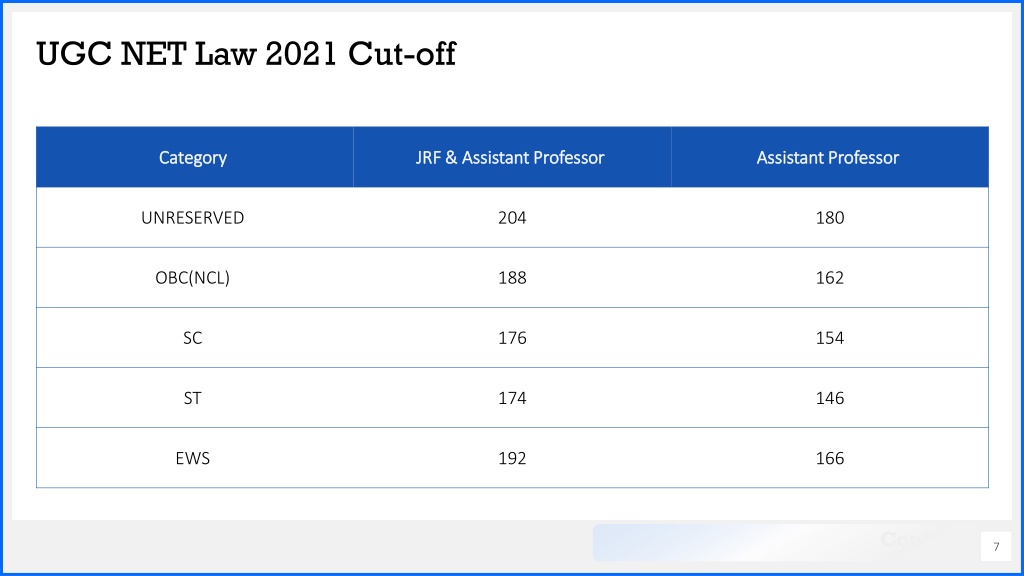Select the EWS category cell
Image resolution: width=1024 pixels, height=576 pixels.
(x=195, y=458)
